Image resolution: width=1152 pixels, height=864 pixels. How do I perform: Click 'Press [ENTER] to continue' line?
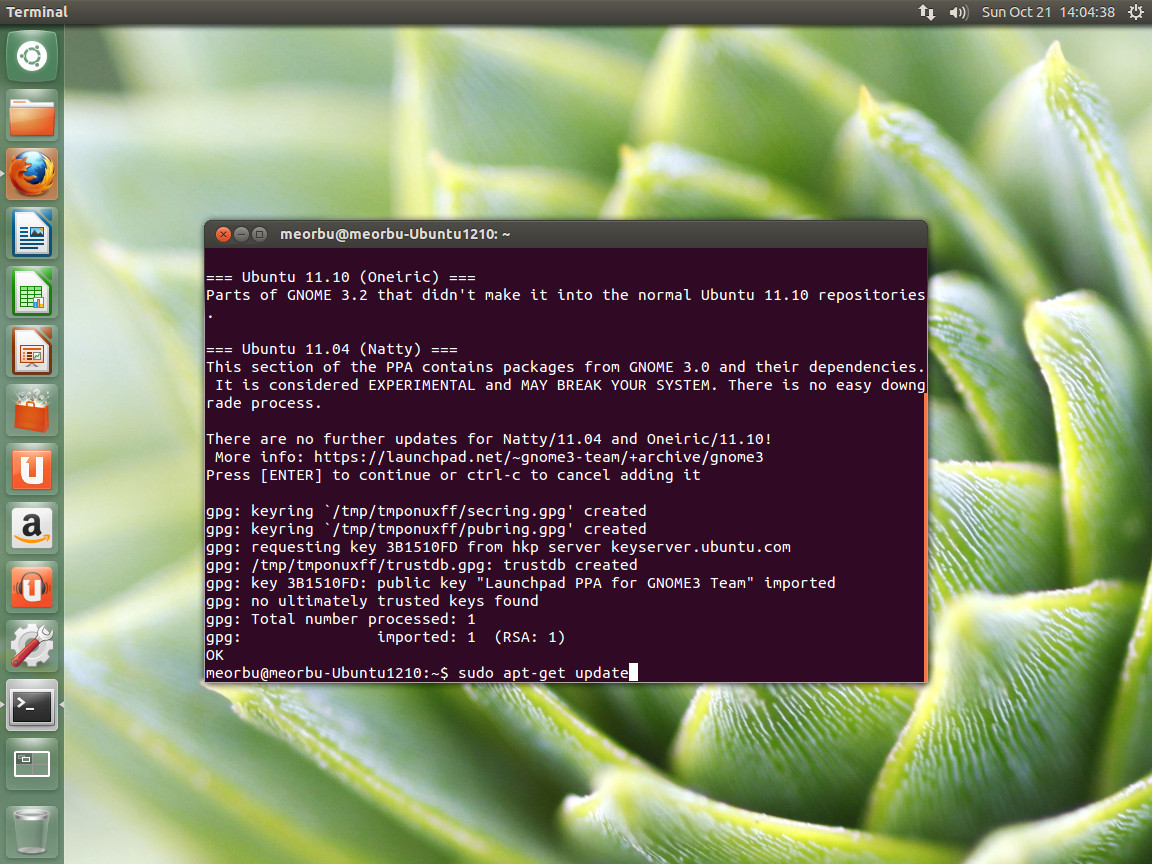(453, 475)
